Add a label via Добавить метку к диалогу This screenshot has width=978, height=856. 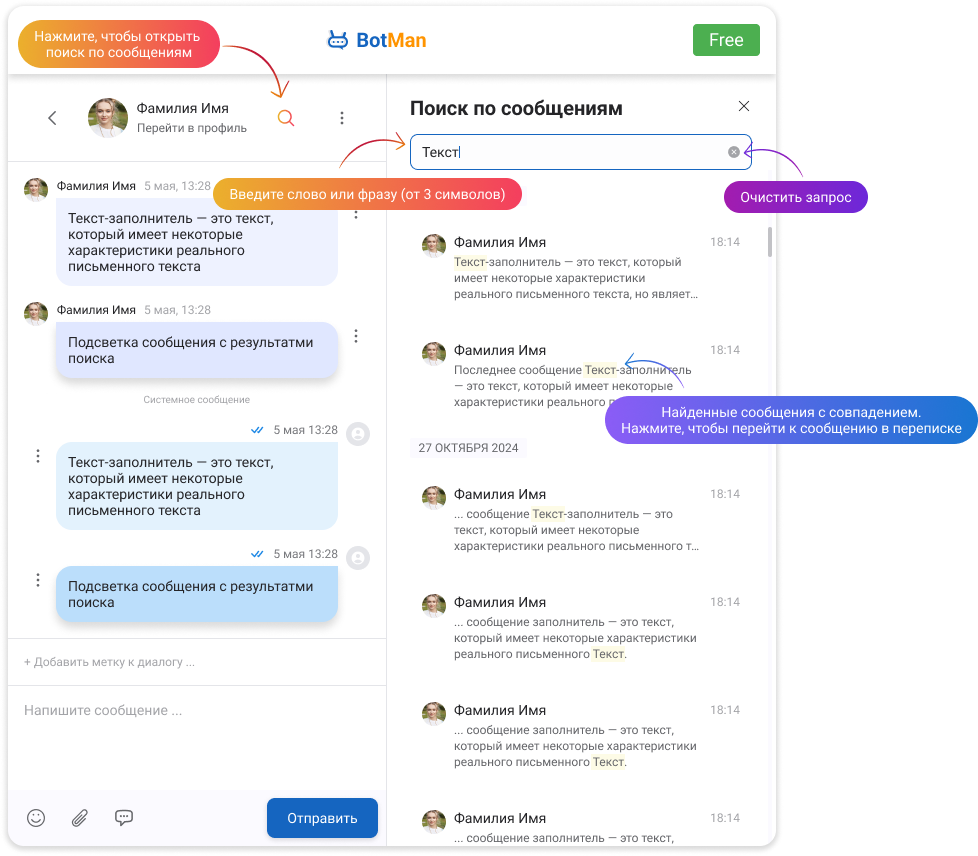109,662
